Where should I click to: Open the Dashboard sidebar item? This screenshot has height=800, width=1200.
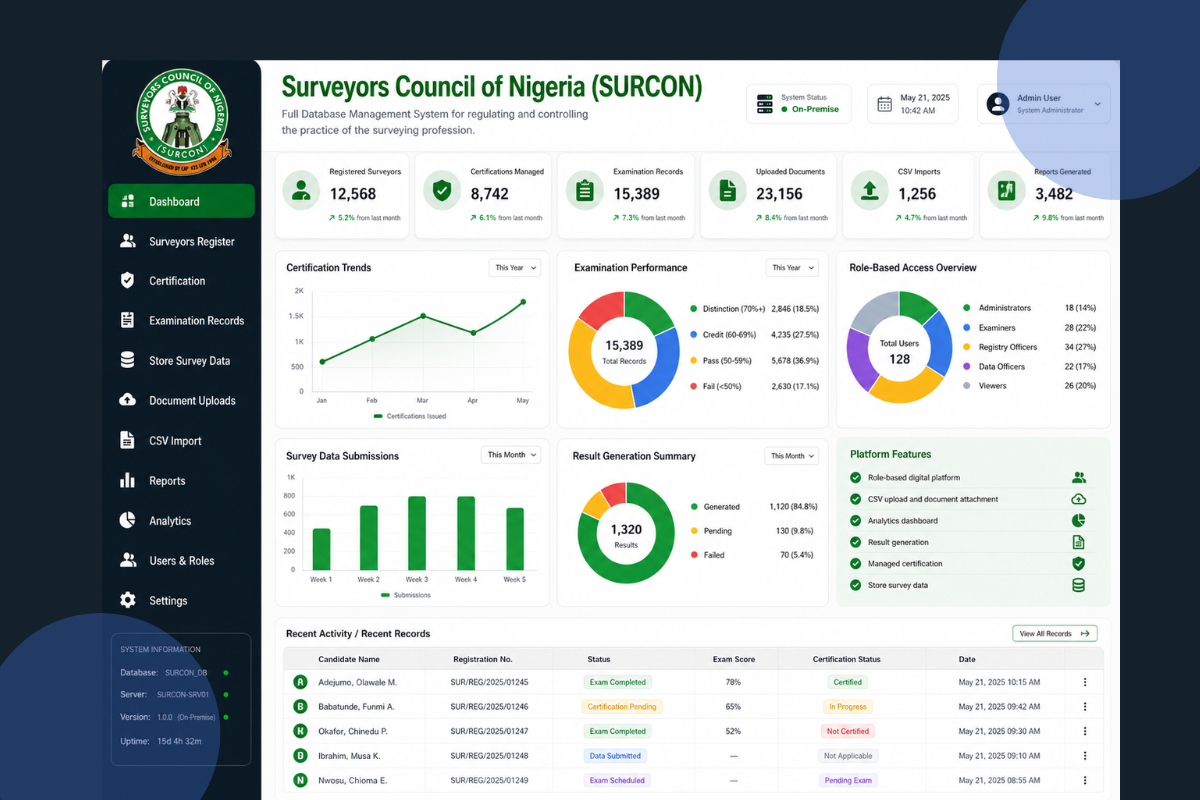pos(181,201)
